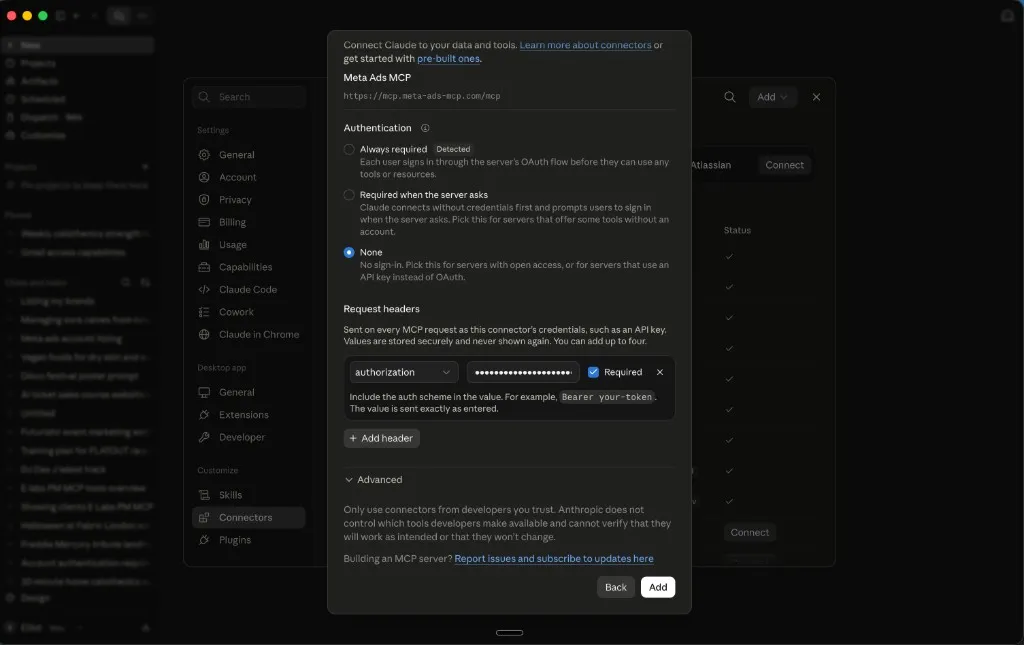
Task: Open the pre-built ones link
Action: [x=448, y=59]
